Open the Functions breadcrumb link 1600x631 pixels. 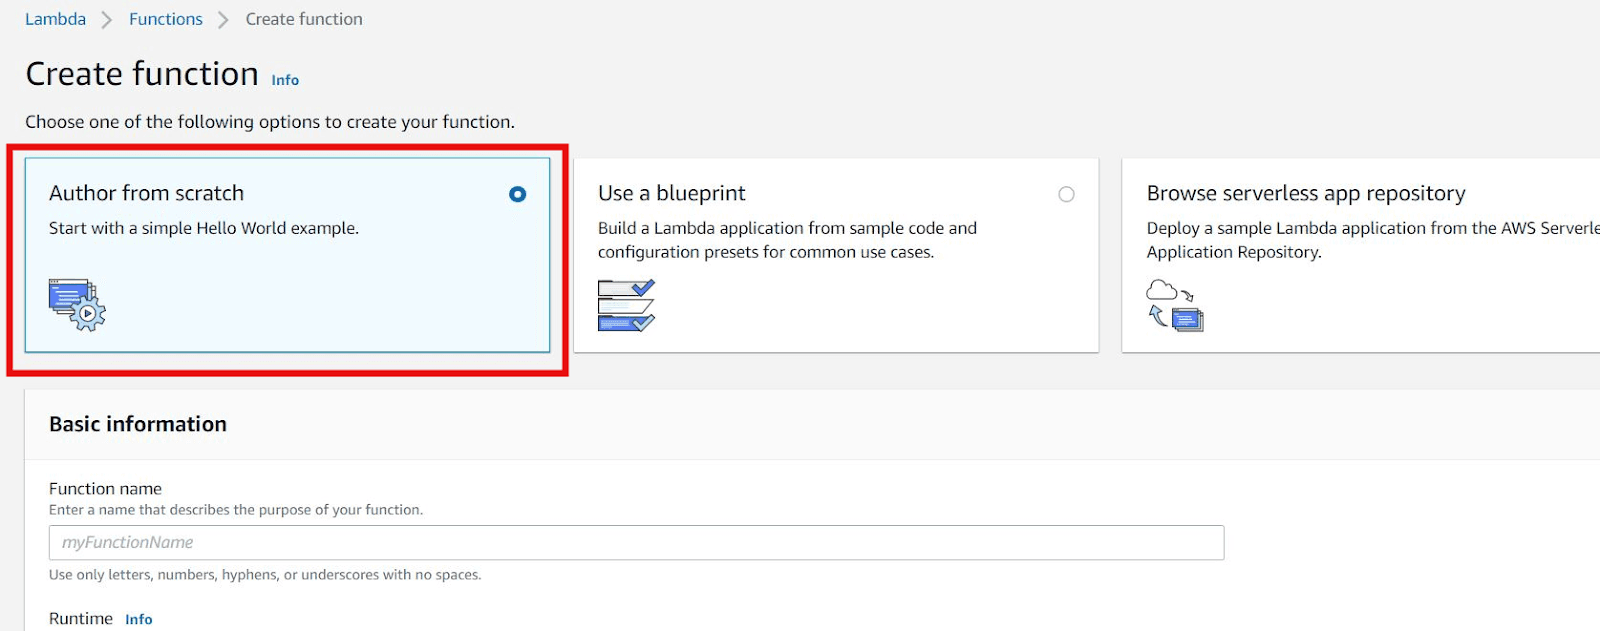(x=166, y=19)
